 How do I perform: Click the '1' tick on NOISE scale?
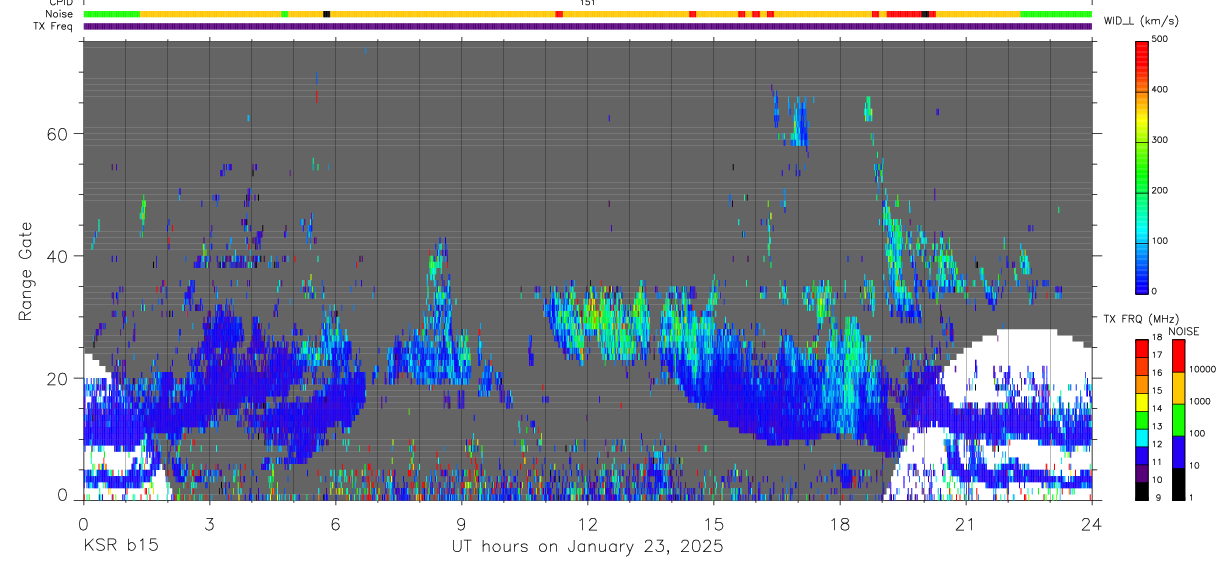pyautogui.click(x=1192, y=497)
